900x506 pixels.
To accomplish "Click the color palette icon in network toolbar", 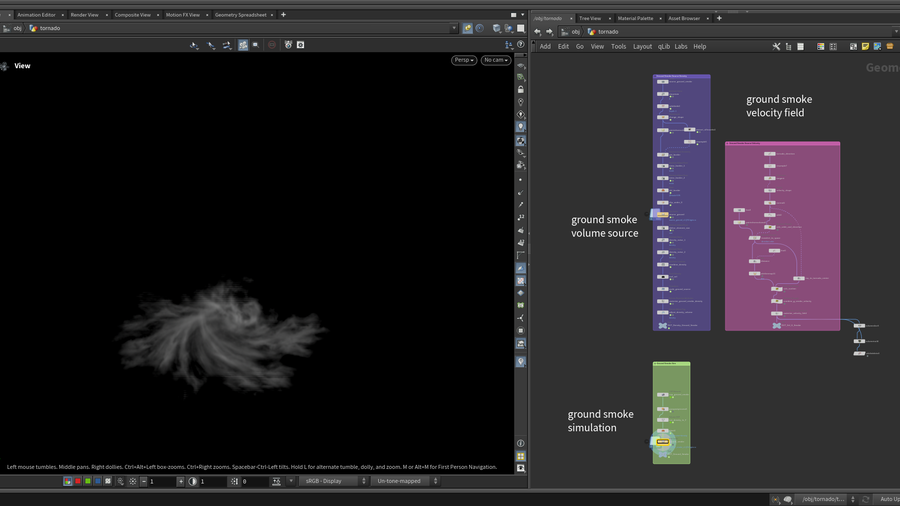I will pos(821,46).
